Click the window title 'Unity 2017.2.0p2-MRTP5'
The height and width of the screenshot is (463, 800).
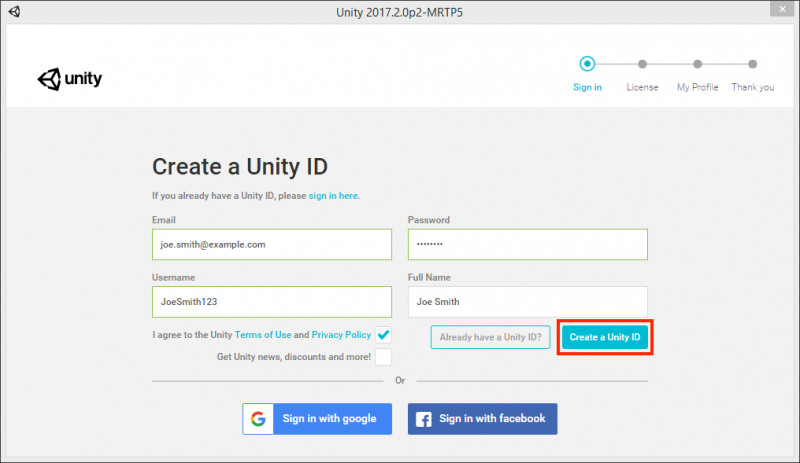pos(399,12)
